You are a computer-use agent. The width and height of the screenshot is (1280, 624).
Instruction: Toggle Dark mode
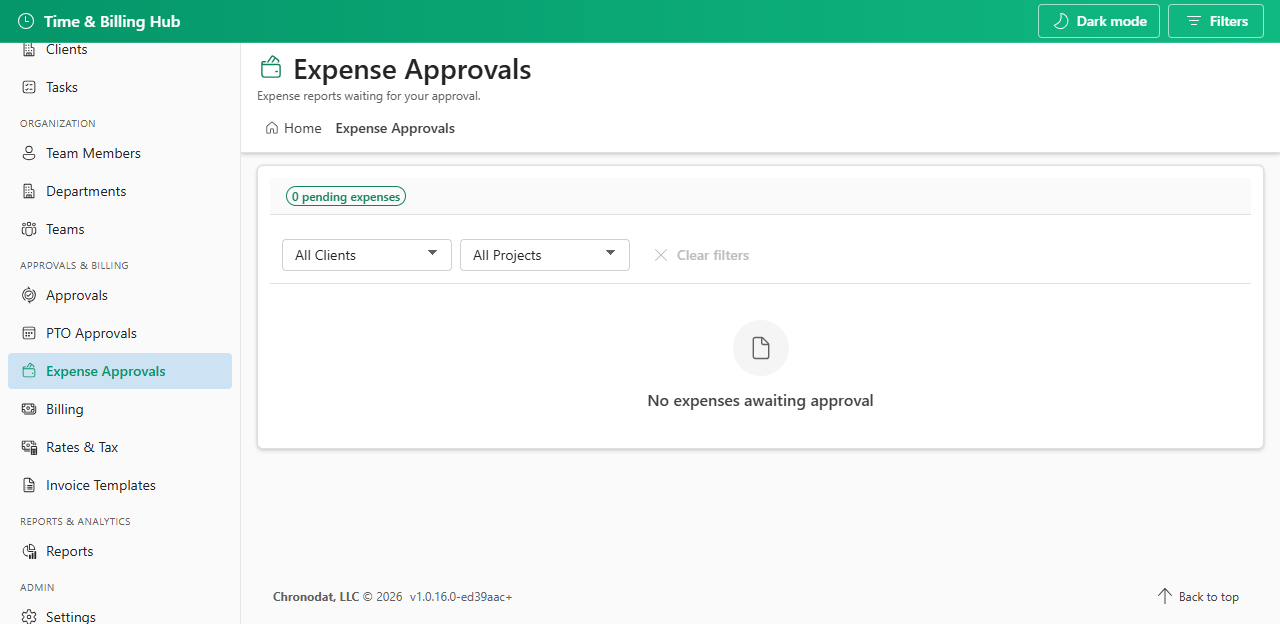pos(1099,21)
